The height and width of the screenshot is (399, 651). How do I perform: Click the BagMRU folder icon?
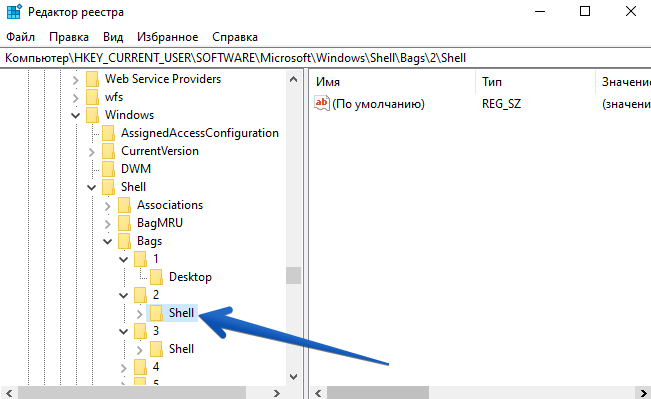[x=125, y=223]
